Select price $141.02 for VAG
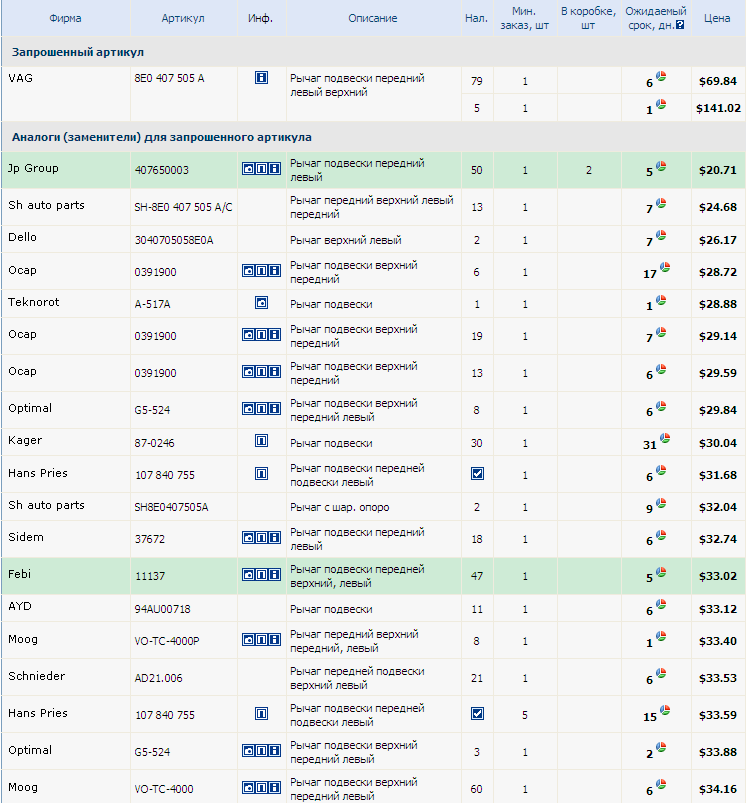Viewport: 746px width, 803px height. (718, 108)
